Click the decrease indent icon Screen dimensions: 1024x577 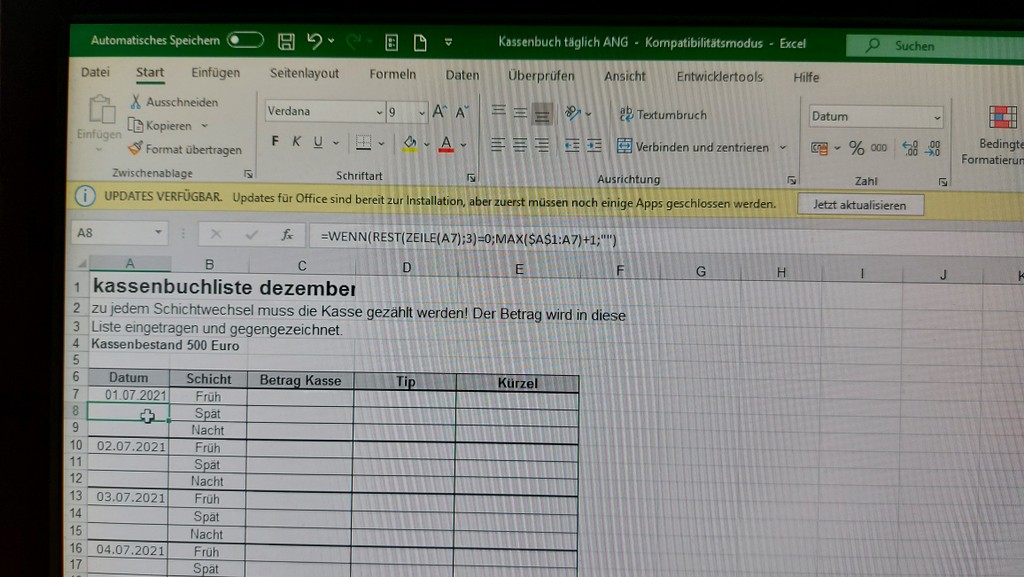tap(572, 146)
